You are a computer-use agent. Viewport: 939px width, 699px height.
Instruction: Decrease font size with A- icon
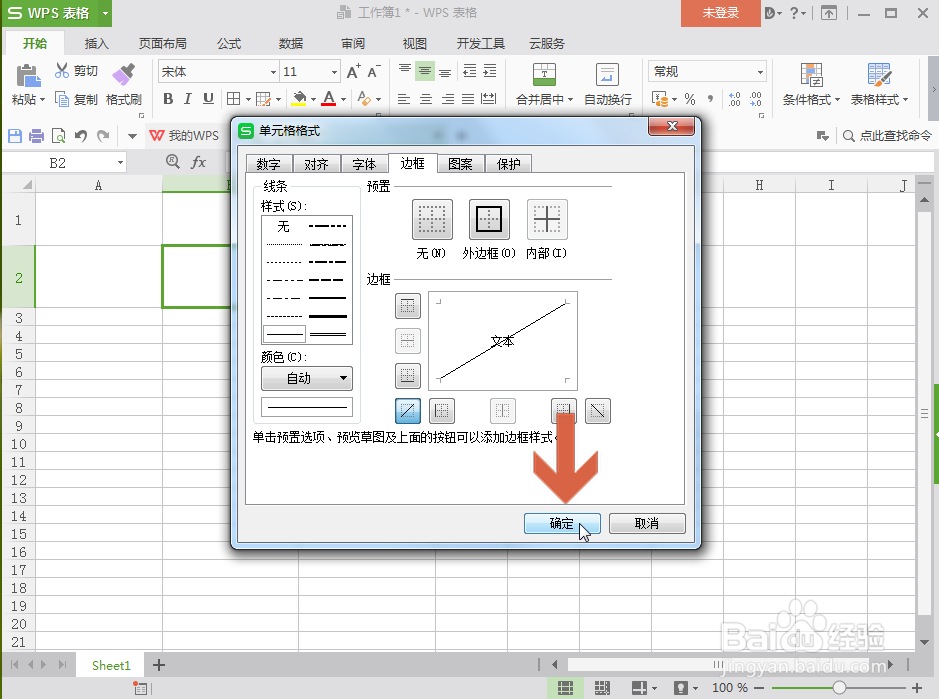pyautogui.click(x=374, y=72)
